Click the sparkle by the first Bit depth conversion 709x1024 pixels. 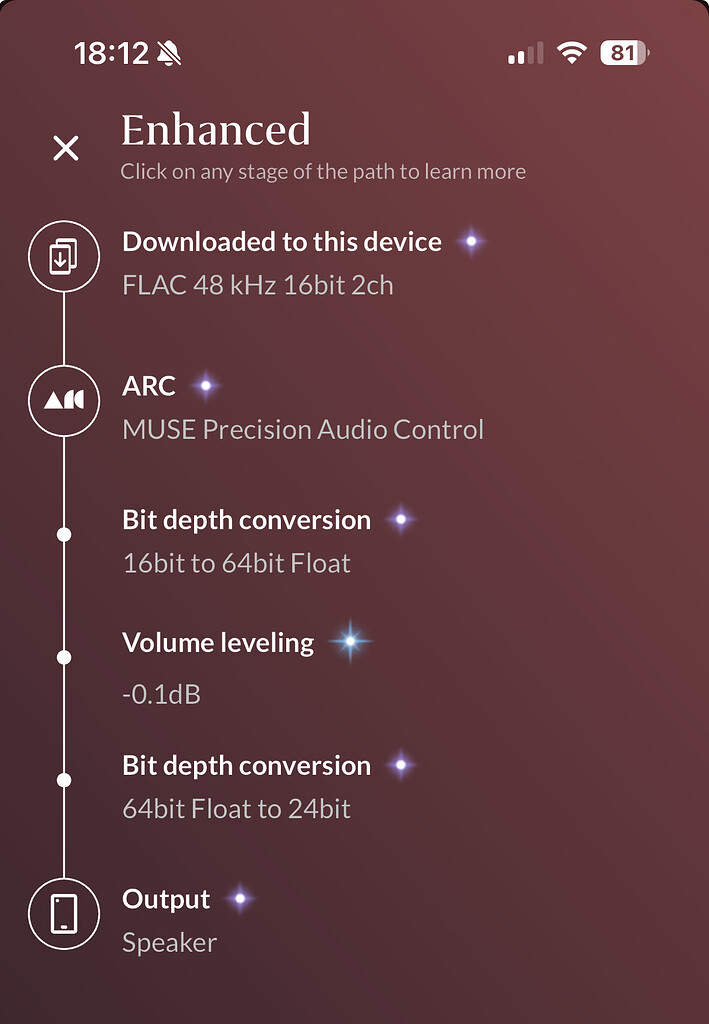coord(401,518)
